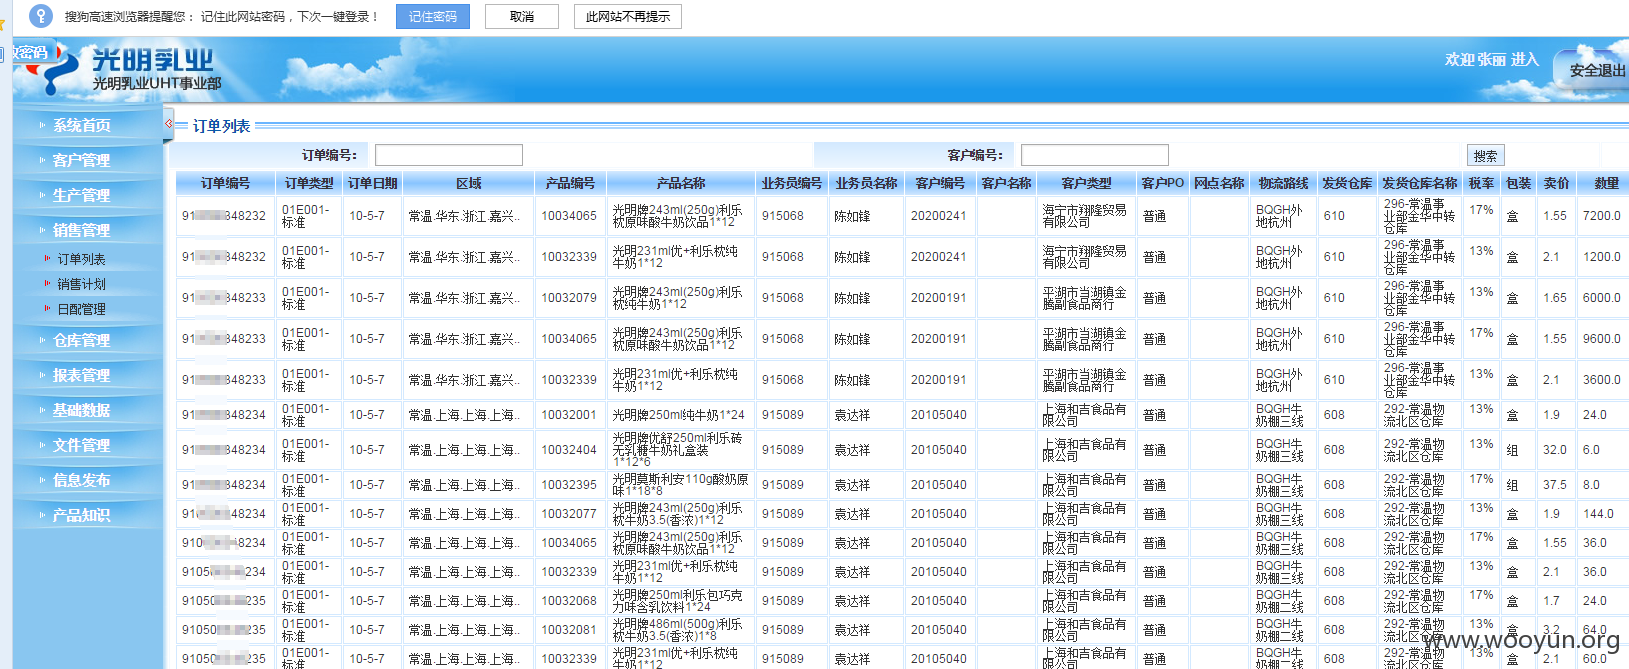Viewport: 1629px width, 669px height.
Task: Click price 37.5 cell
Action: (1555, 485)
